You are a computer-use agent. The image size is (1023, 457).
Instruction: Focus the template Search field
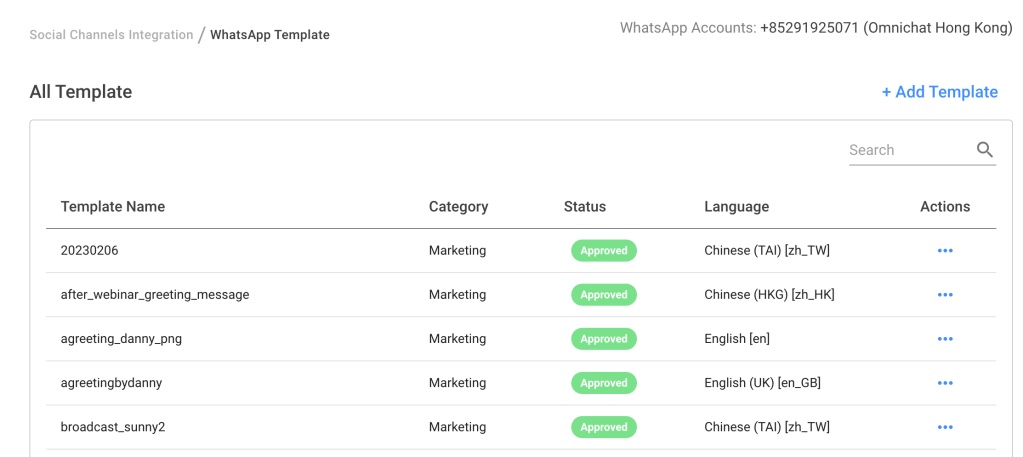[908, 150]
